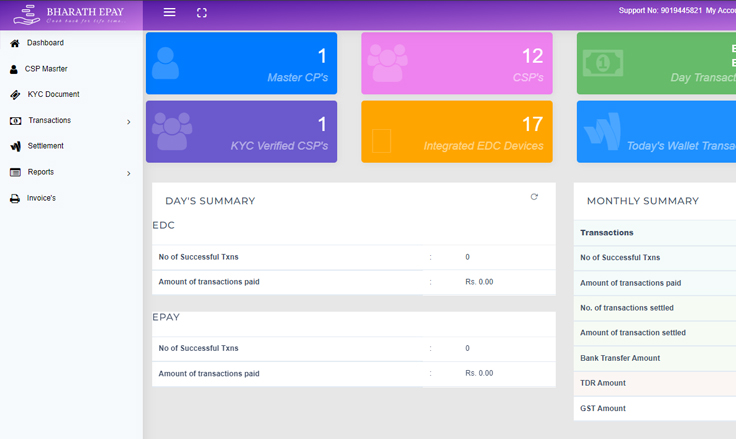Click the Support No text
The height and width of the screenshot is (439, 736).
660,10
